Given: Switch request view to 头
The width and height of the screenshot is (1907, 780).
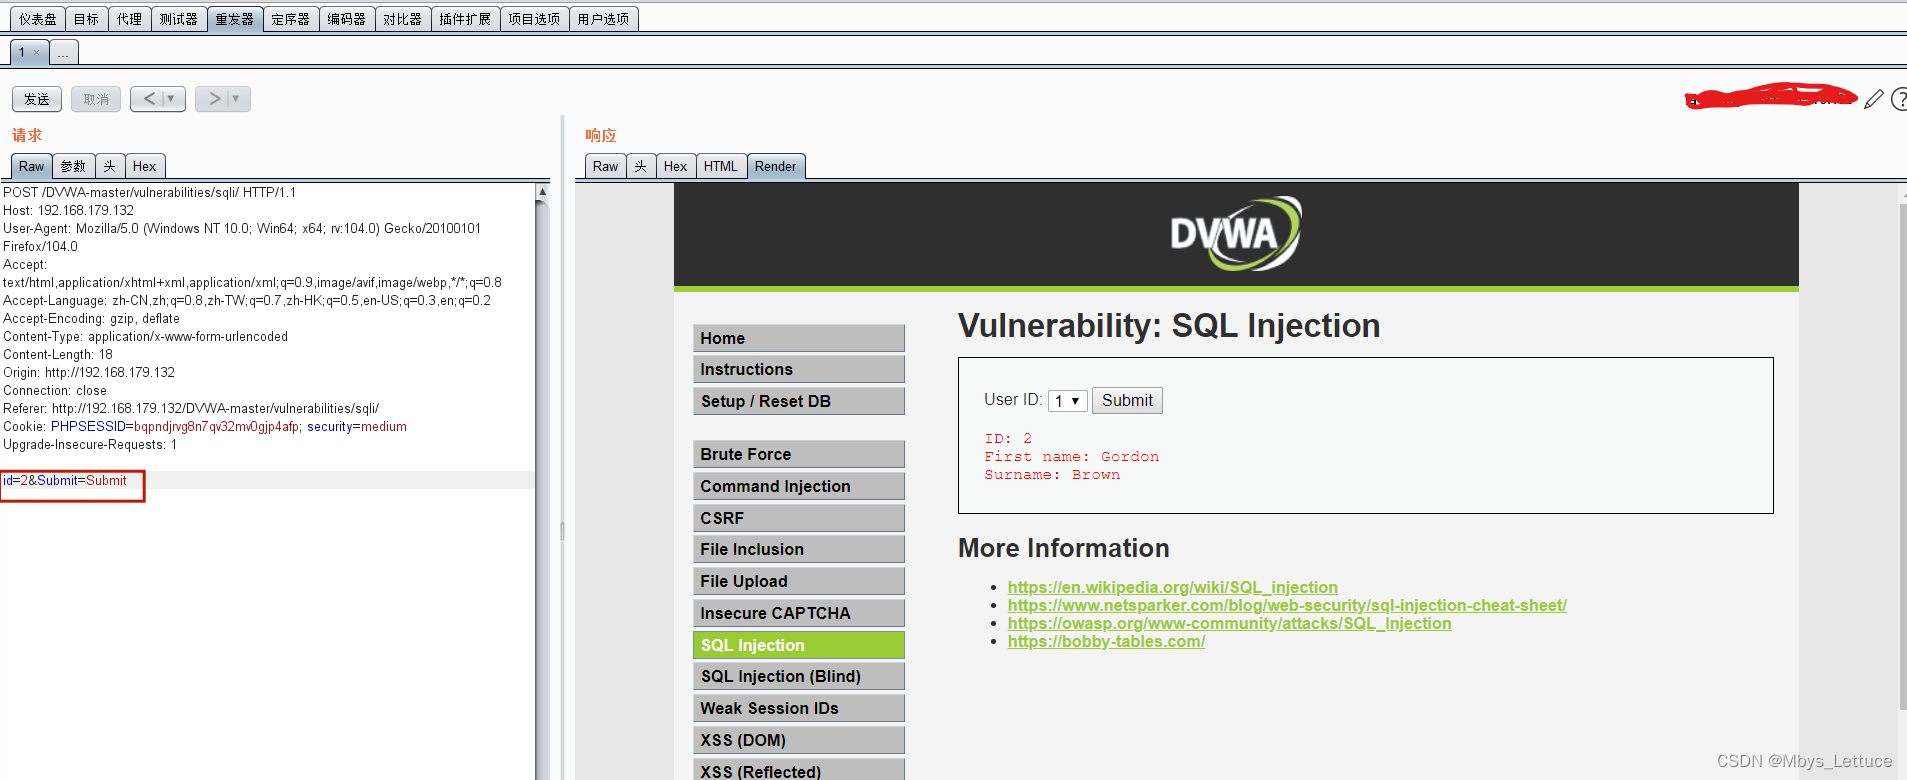Looking at the screenshot, I should tap(110, 166).
